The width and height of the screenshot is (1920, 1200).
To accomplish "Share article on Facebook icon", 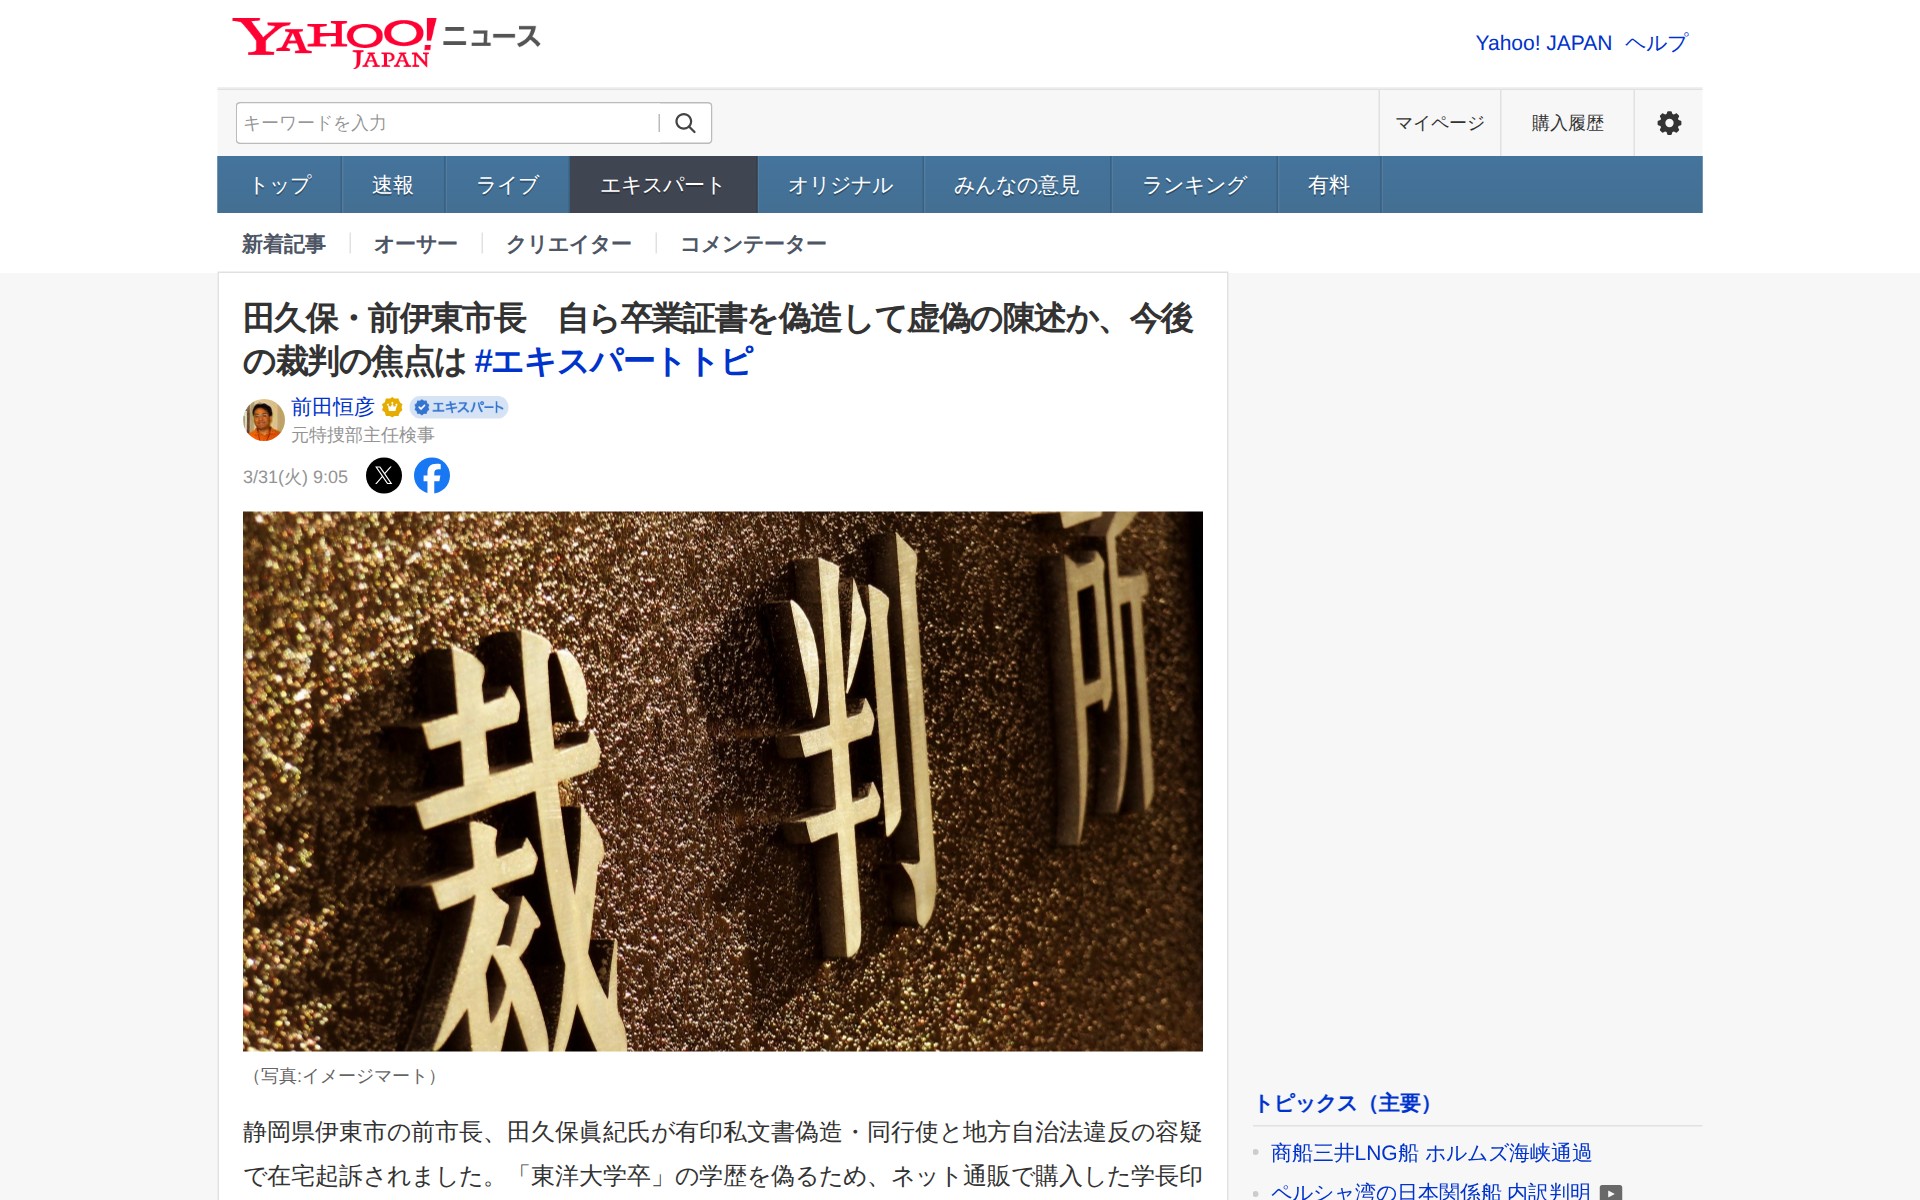I will [x=432, y=476].
